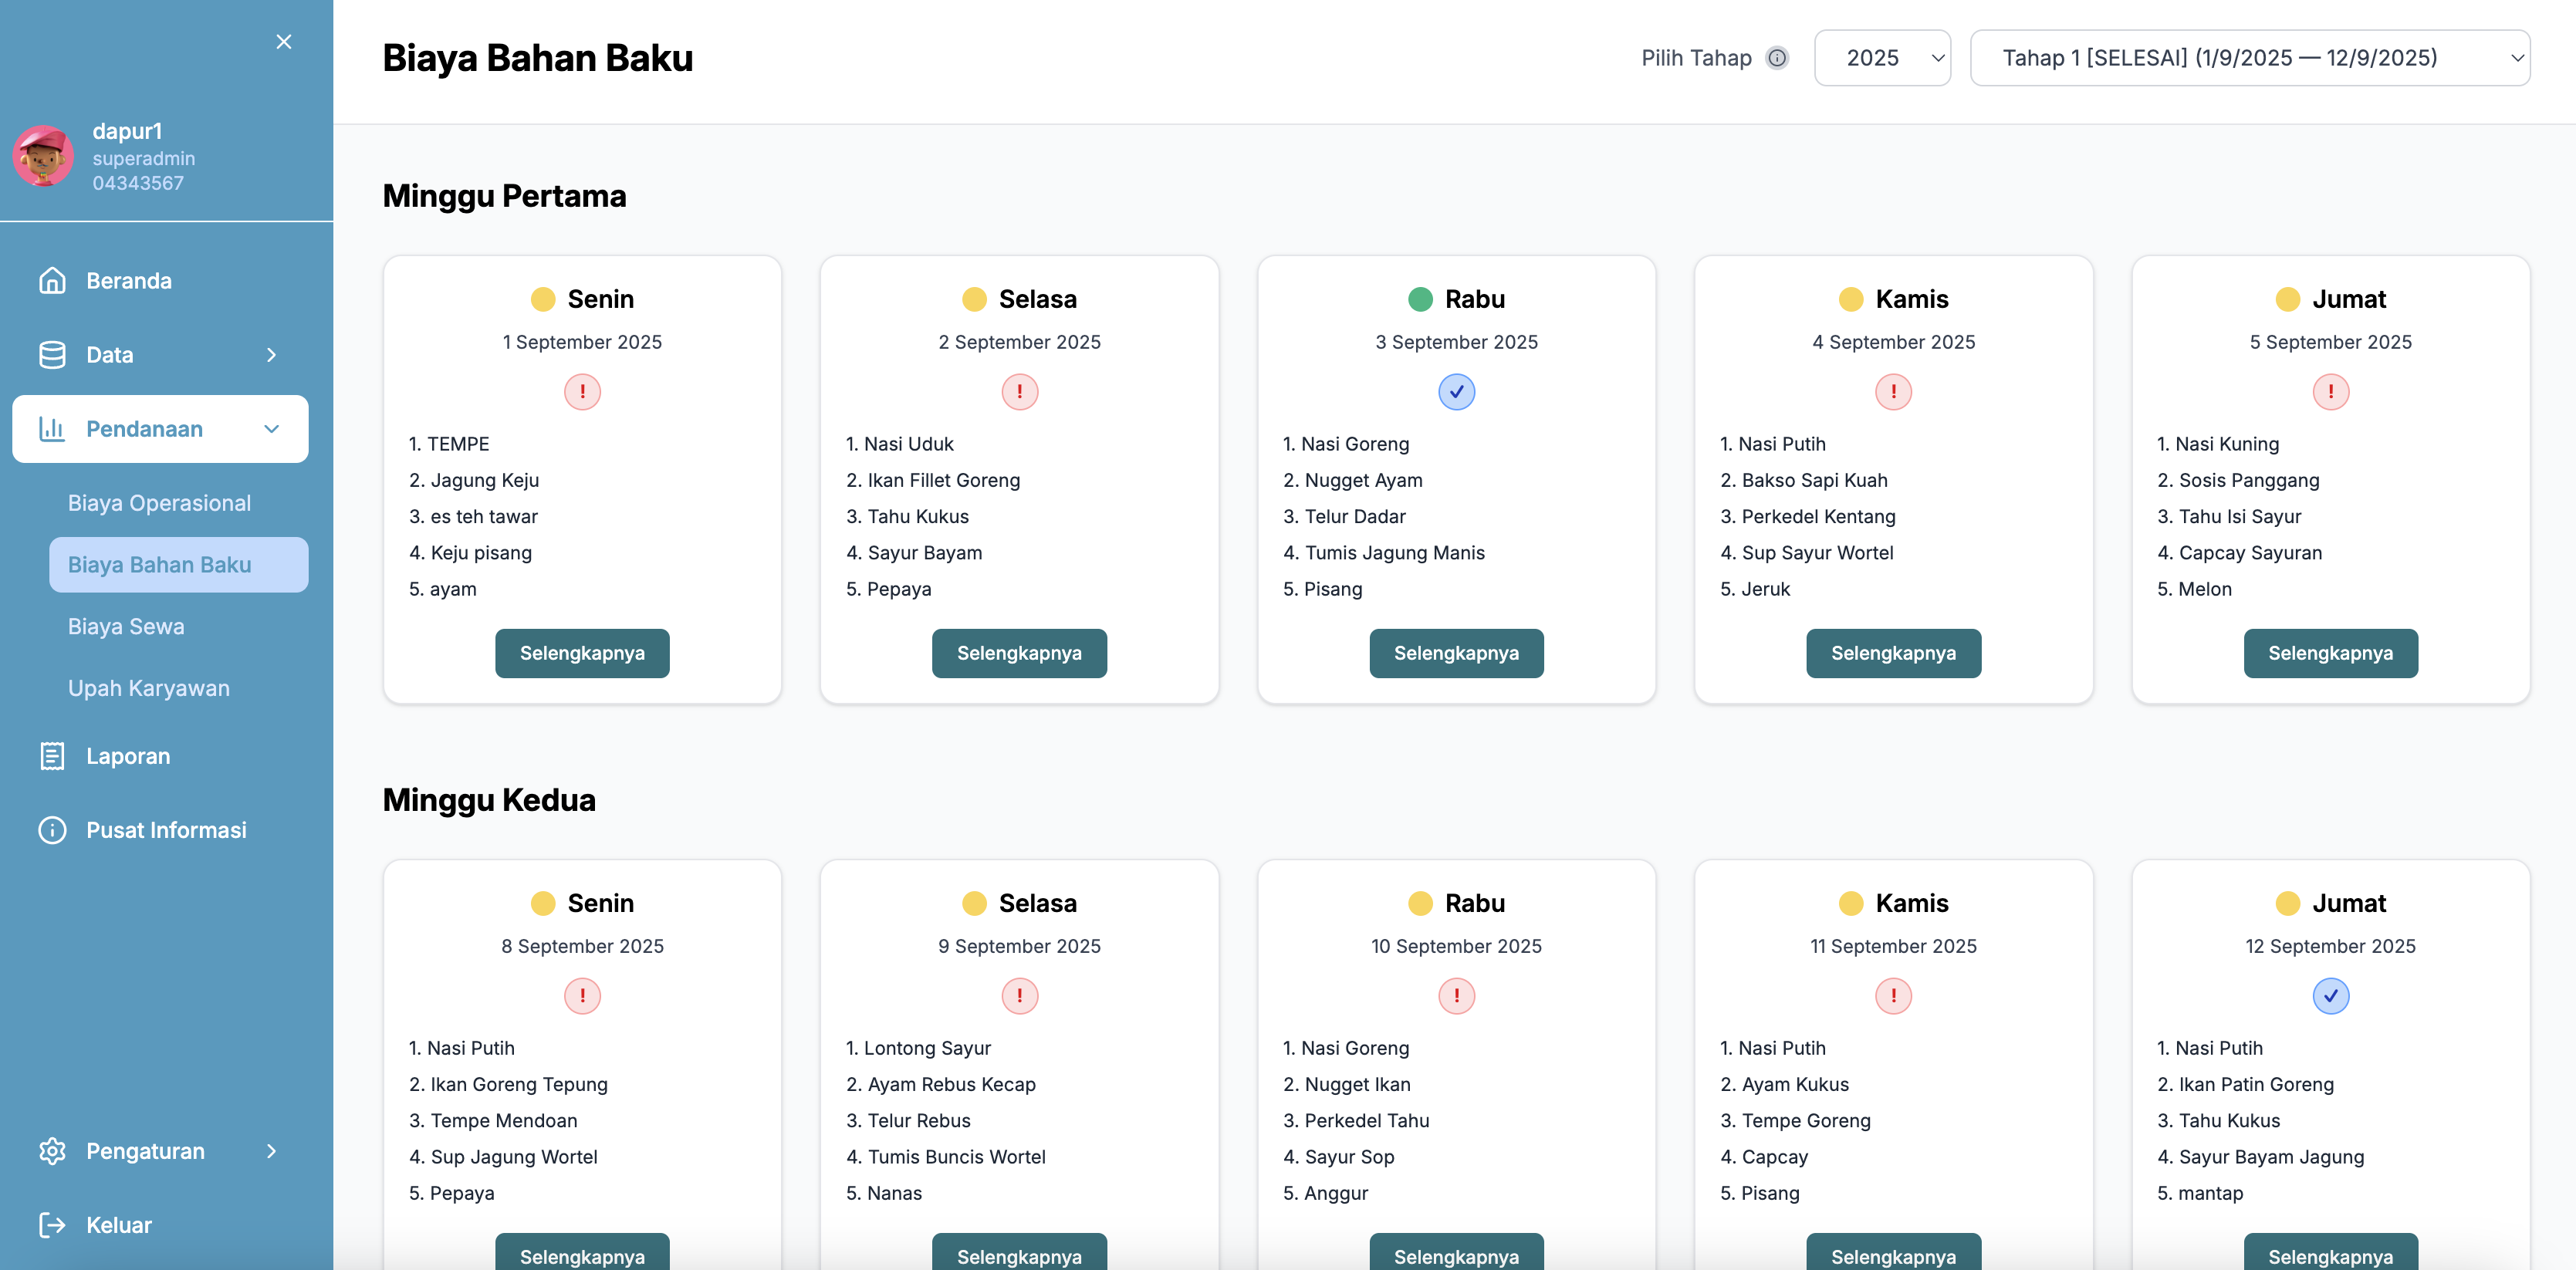
Task: Collapse the Pendanaan submenu chevron
Action: point(272,428)
